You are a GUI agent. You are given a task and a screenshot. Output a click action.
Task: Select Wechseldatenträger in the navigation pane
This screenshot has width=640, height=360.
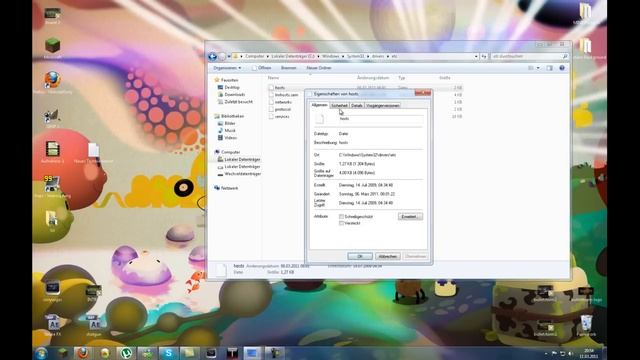(242, 174)
